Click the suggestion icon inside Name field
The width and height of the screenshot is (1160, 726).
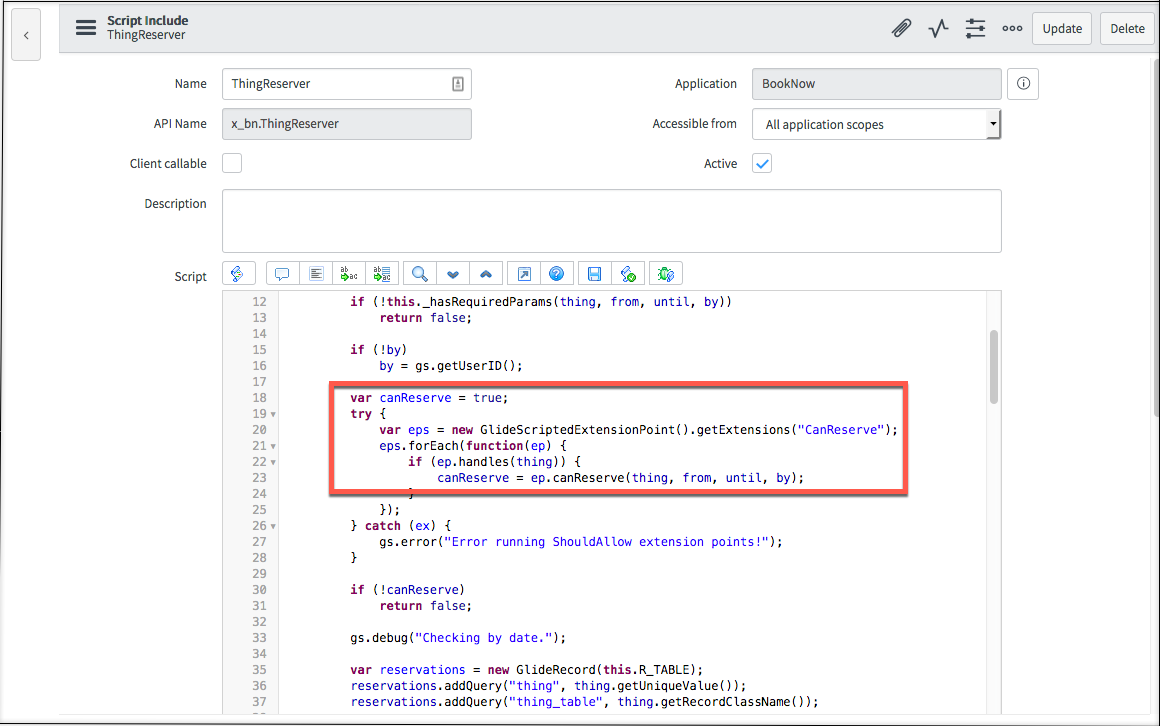tap(458, 84)
